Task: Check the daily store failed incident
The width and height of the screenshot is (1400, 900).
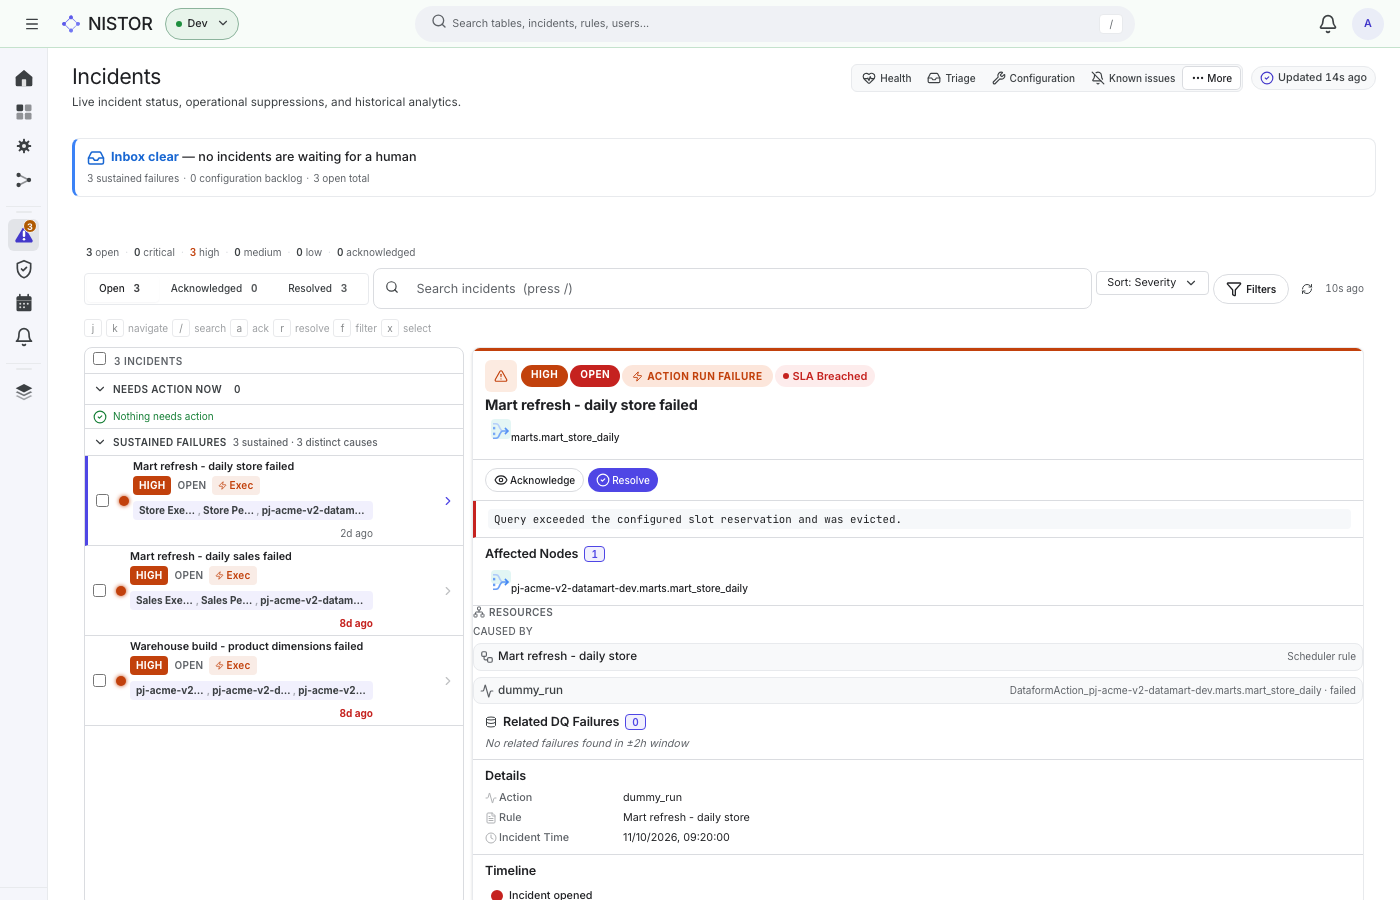Action: tap(102, 501)
